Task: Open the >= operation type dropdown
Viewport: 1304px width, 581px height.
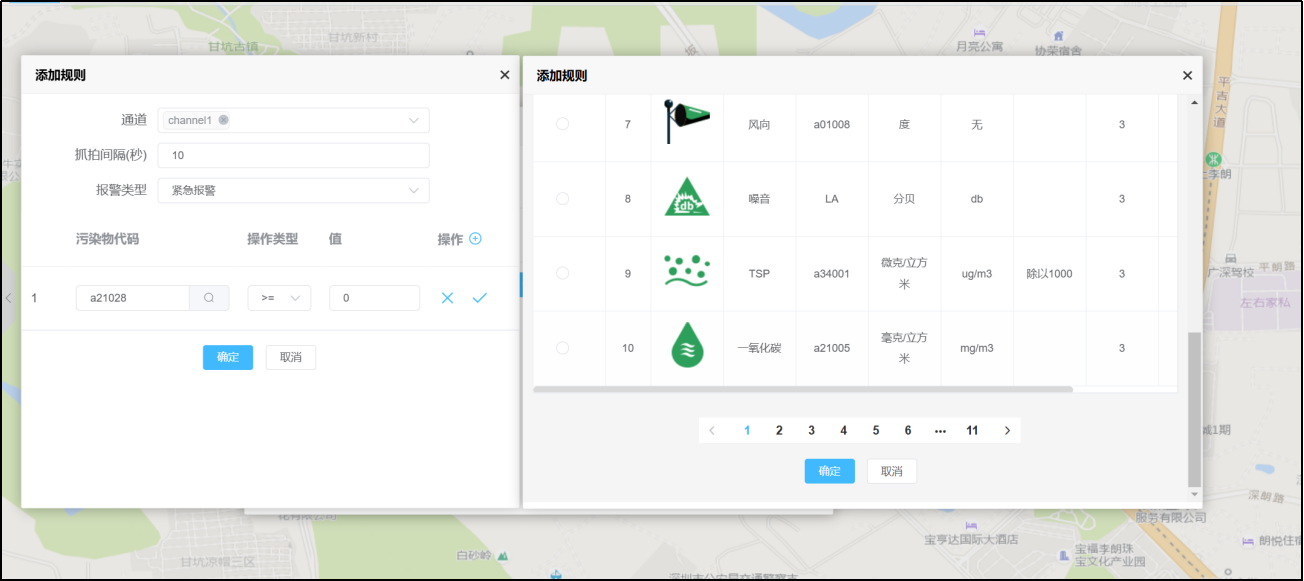Action: click(x=279, y=298)
